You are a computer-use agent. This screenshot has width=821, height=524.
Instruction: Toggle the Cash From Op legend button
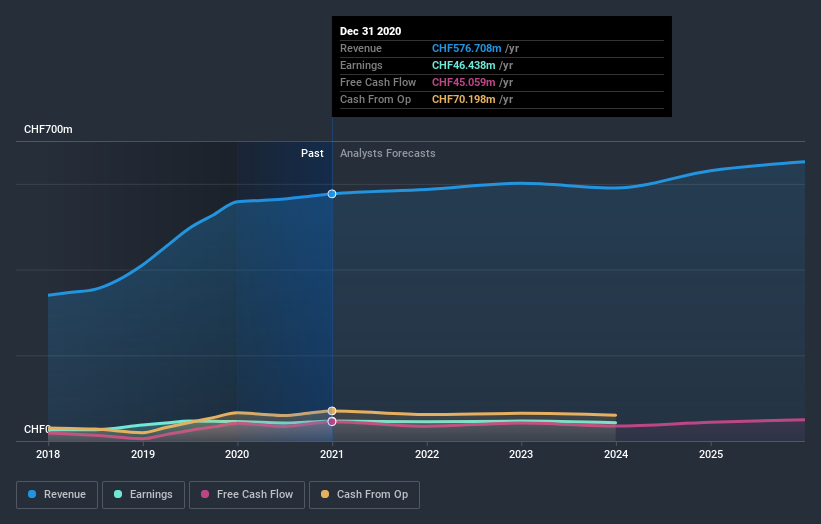(364, 495)
